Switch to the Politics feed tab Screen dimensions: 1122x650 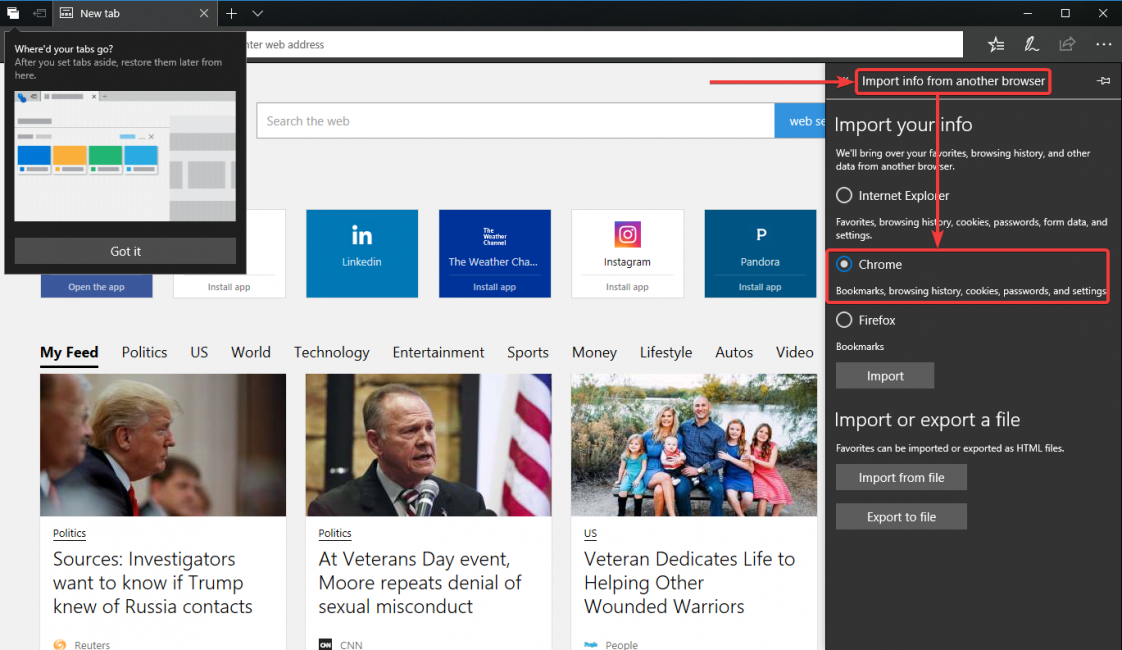coord(145,352)
